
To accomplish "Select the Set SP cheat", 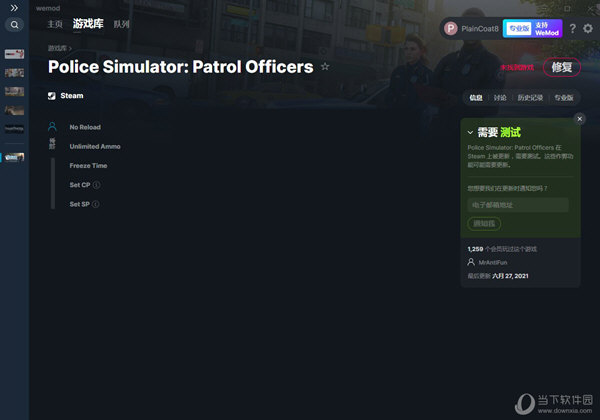I will point(79,204).
